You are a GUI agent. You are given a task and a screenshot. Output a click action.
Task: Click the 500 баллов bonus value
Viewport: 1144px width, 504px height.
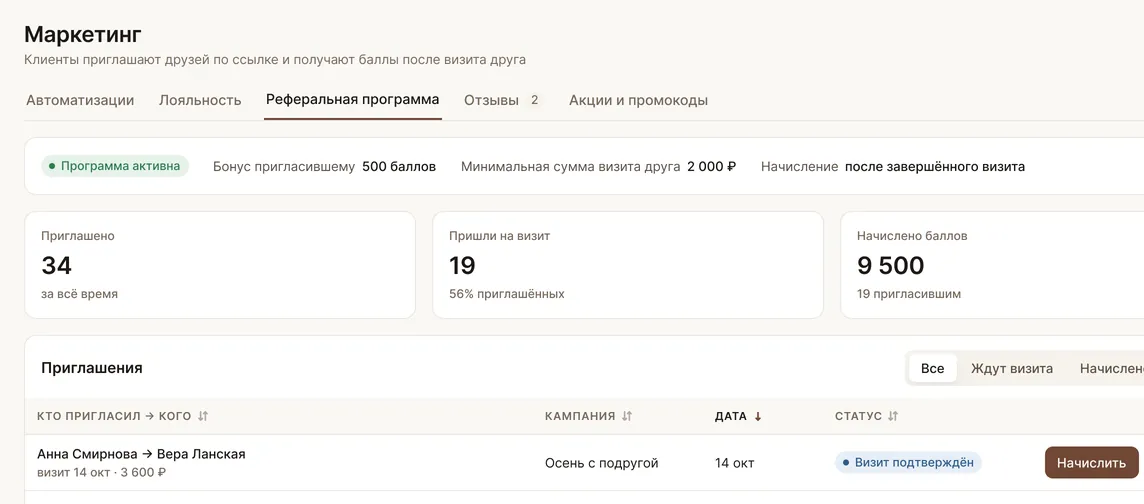399,166
